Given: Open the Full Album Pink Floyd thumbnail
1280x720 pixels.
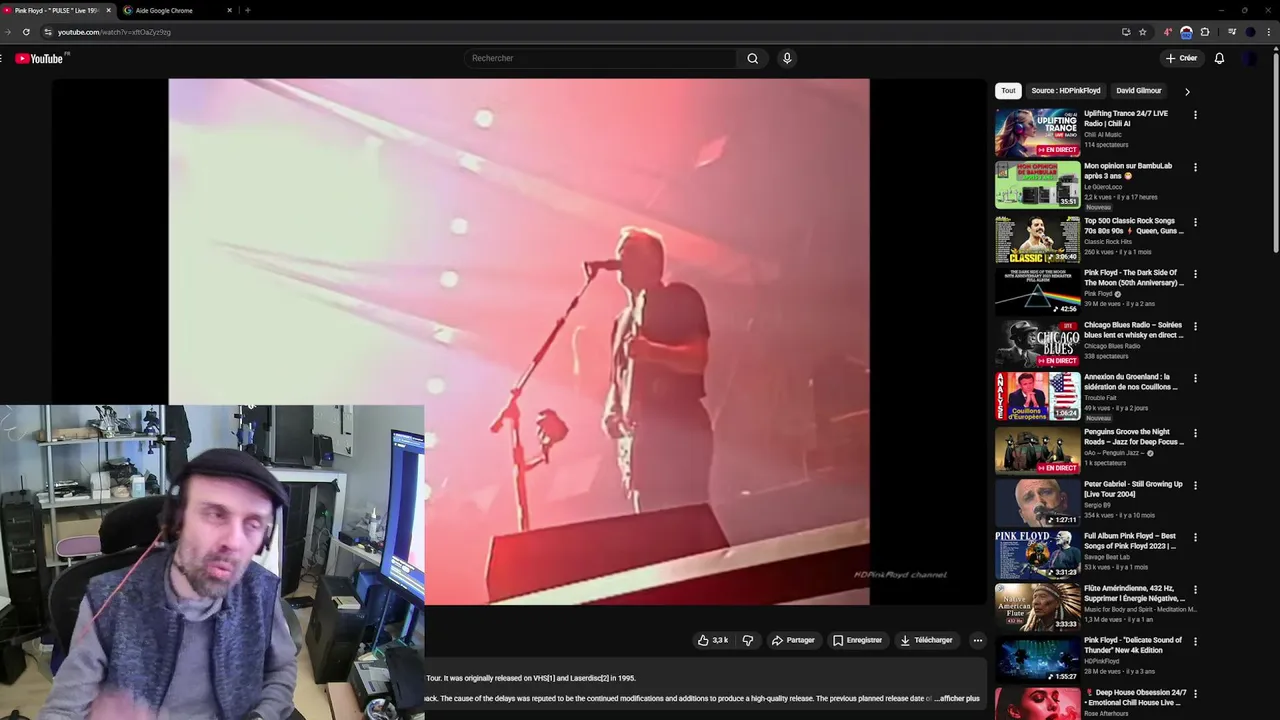Looking at the screenshot, I should tap(1037, 555).
